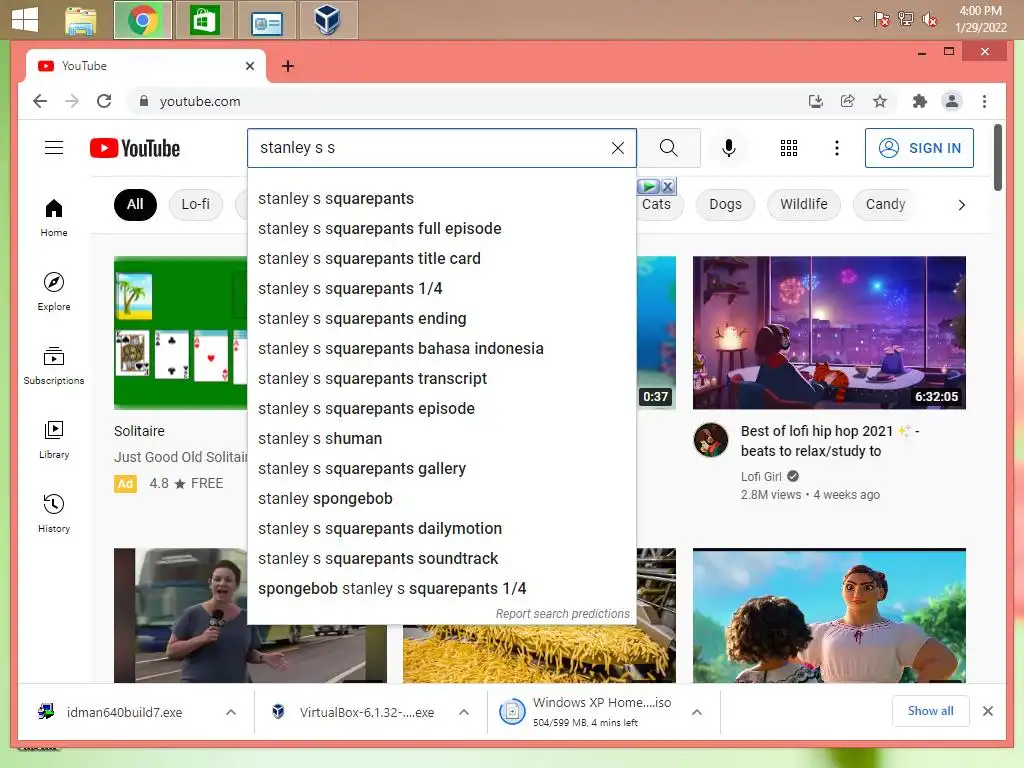Select the YouTube browser tab
The height and width of the screenshot is (768, 1024).
pos(146,66)
